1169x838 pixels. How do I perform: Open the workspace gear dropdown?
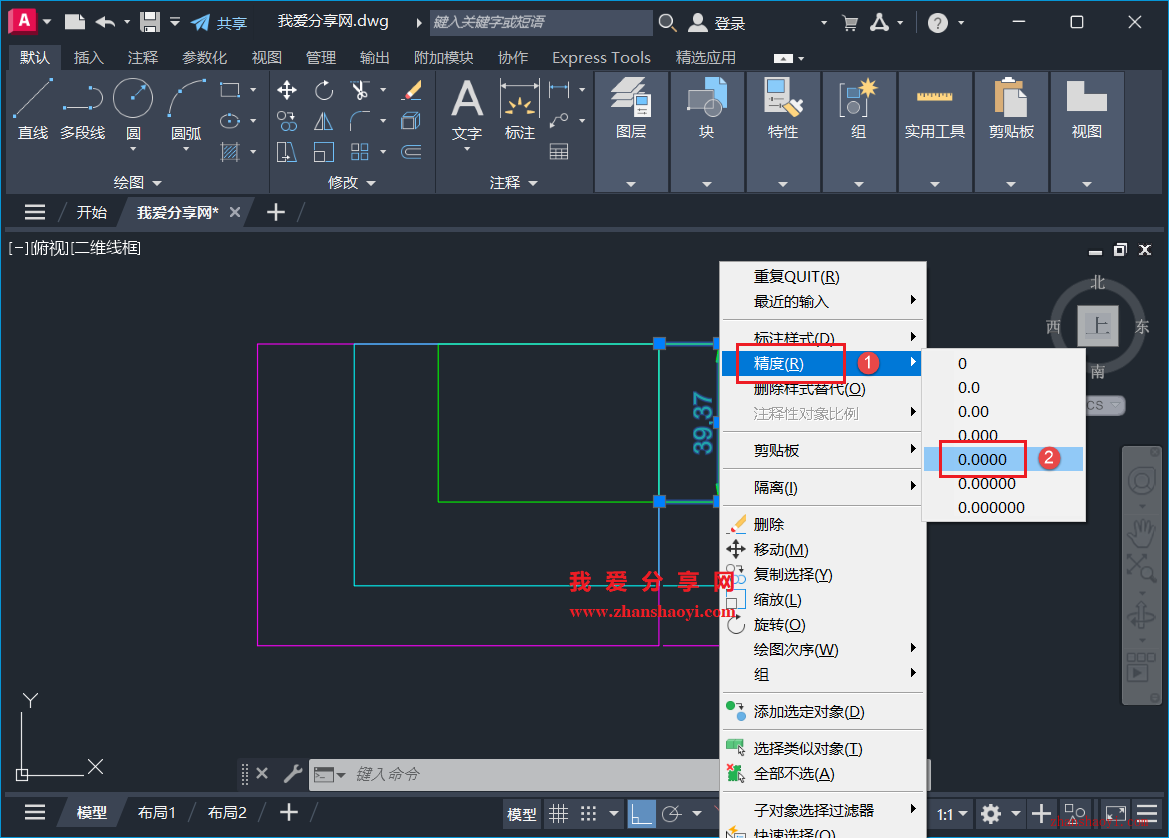pyautogui.click(x=1015, y=813)
